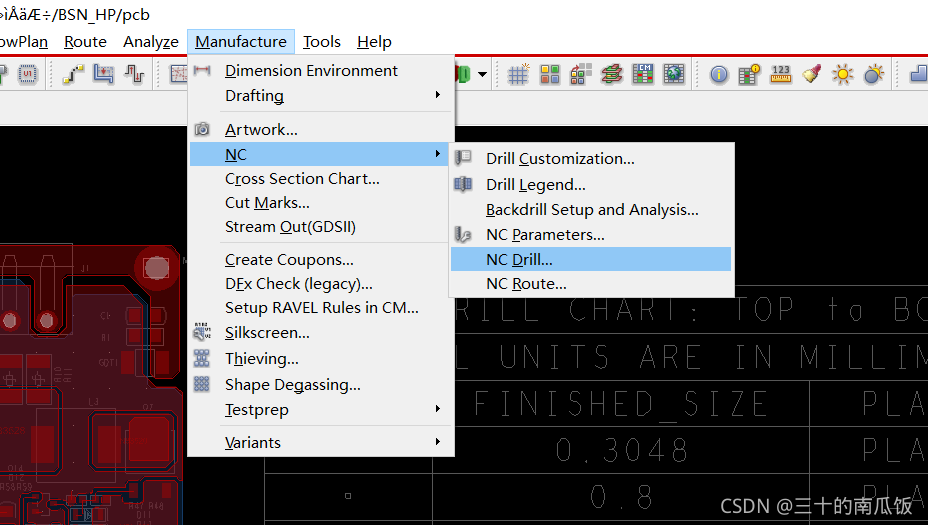Open the Manufacture menu

[241, 42]
